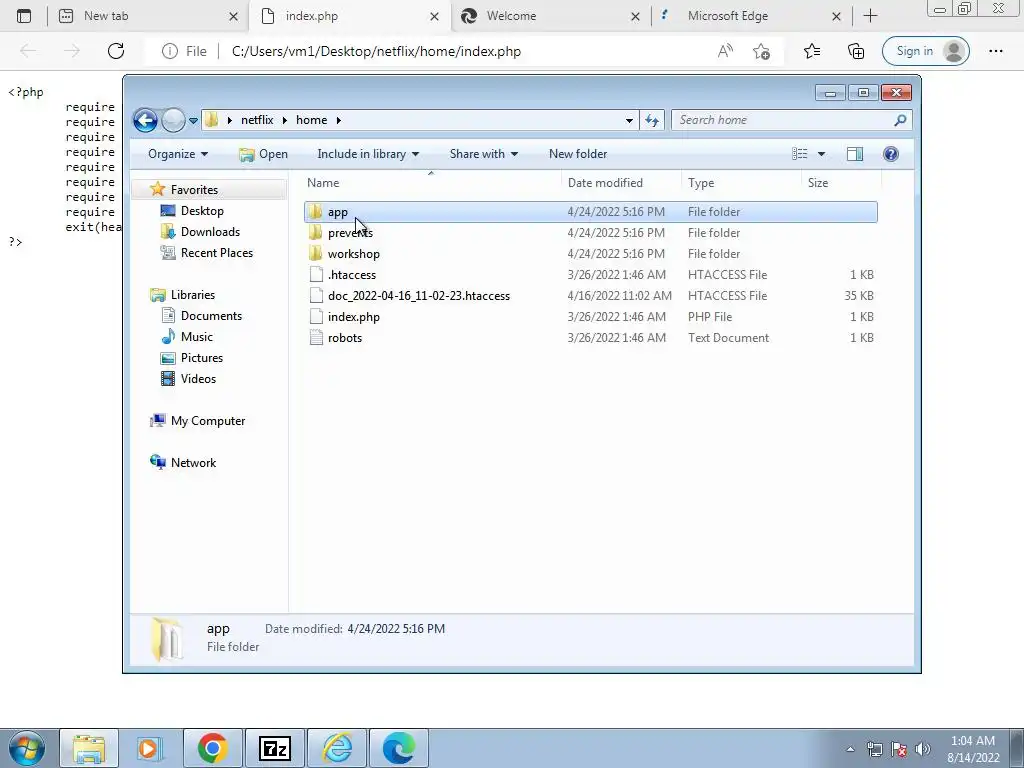Viewport: 1024px width, 768px height.
Task: Click the refresh button beside the address bar
Action: pos(652,120)
